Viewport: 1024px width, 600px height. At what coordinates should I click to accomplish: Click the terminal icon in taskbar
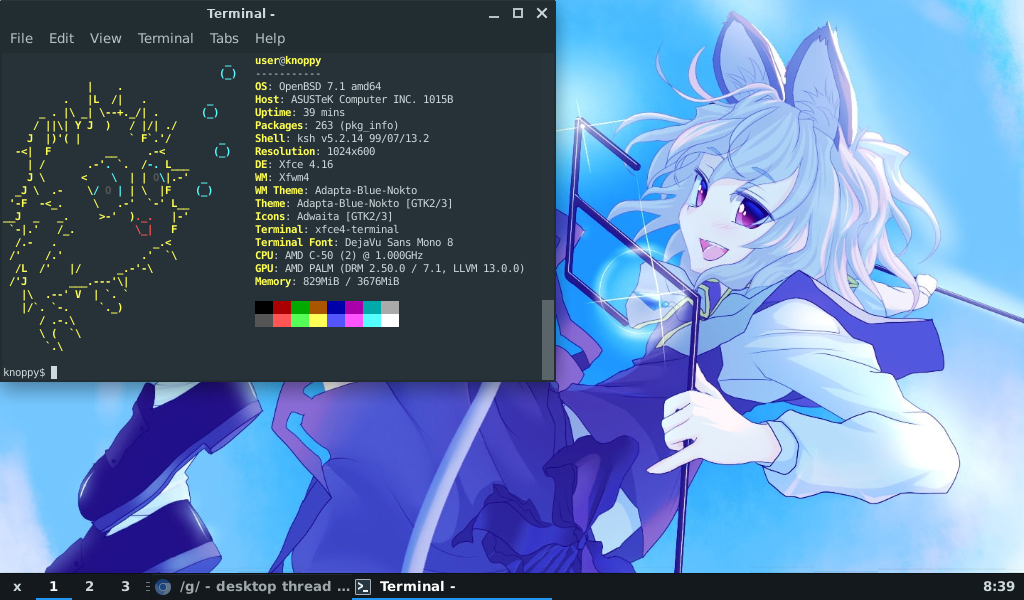click(363, 587)
